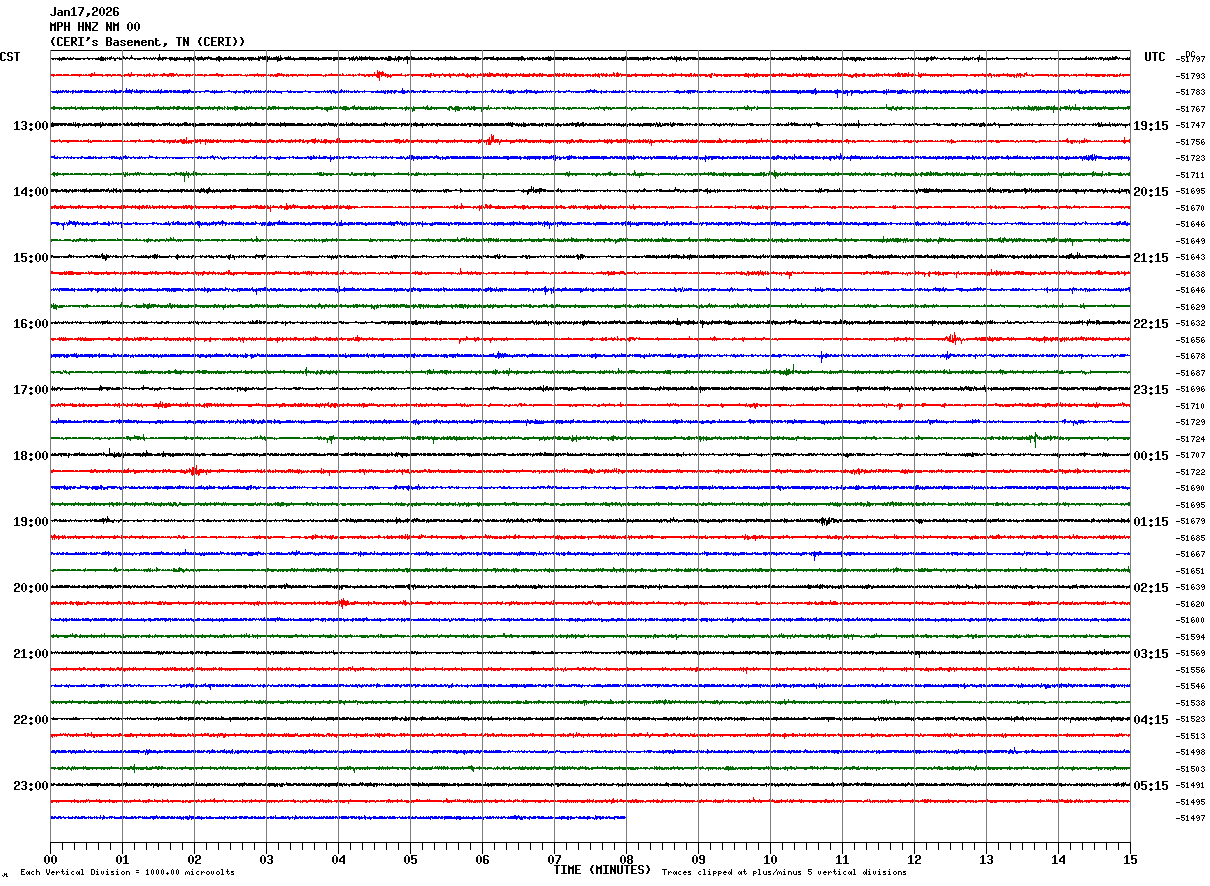Click minute tick label 12 on the bottom axis
Screen dimensions: 1210x886
914,860
